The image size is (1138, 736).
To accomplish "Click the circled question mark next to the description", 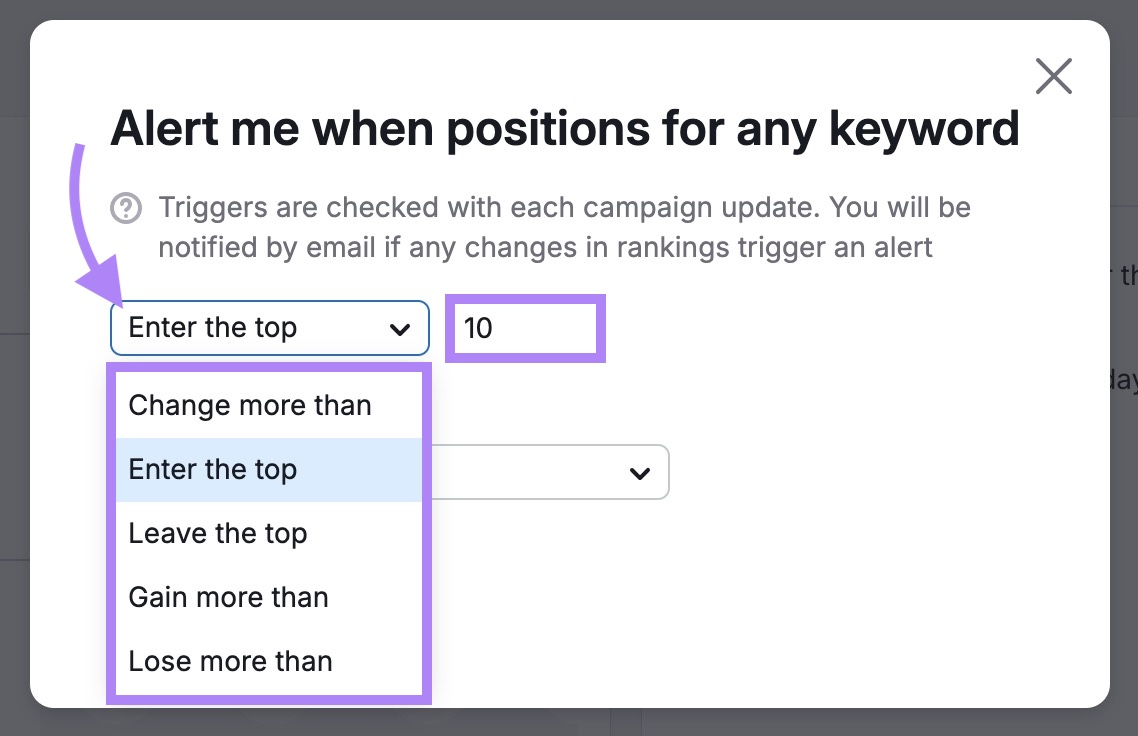I will click(126, 207).
